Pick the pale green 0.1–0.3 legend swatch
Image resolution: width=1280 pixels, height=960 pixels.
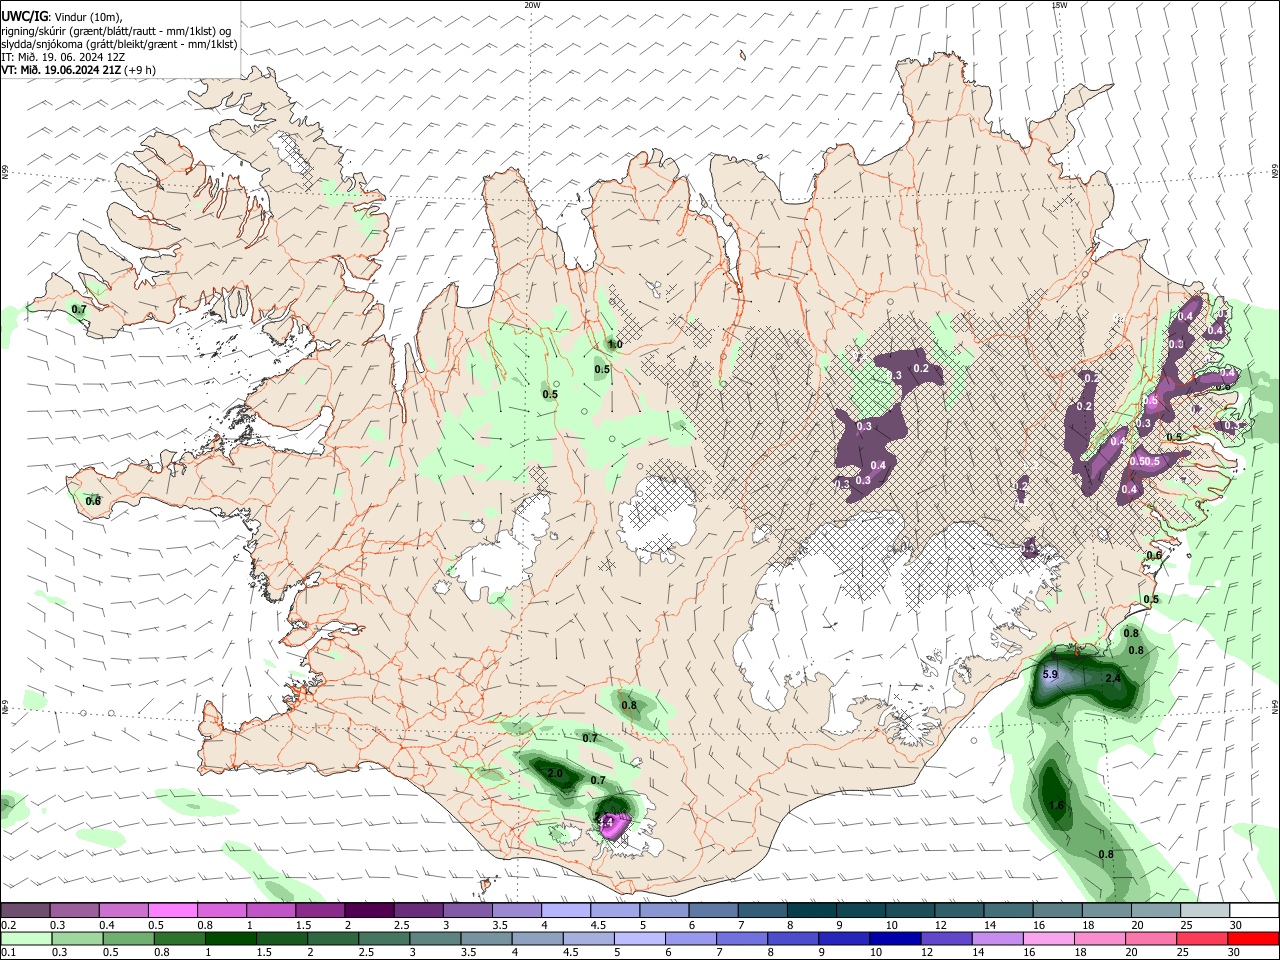pyautogui.click(x=25, y=938)
